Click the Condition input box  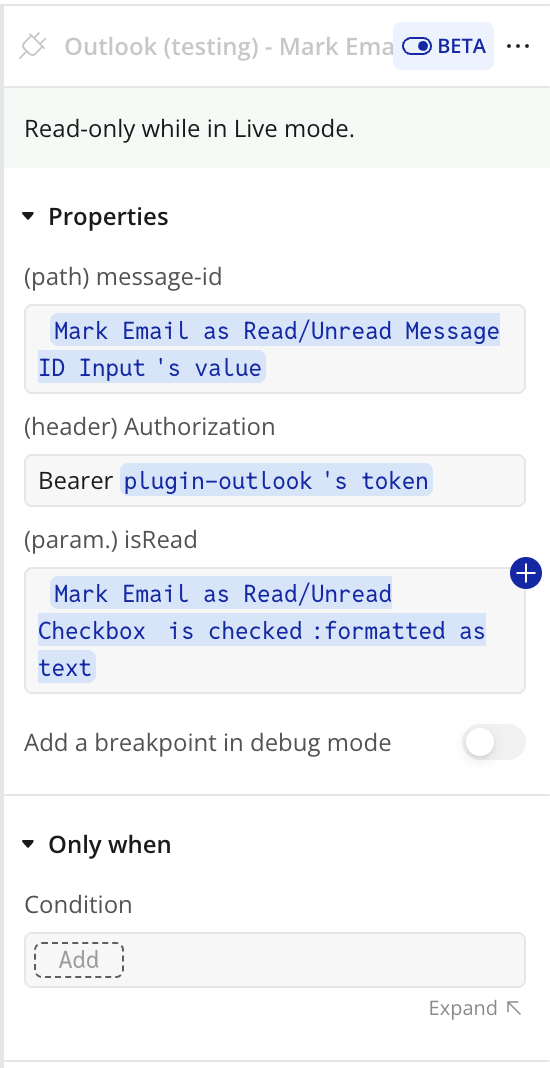click(275, 960)
